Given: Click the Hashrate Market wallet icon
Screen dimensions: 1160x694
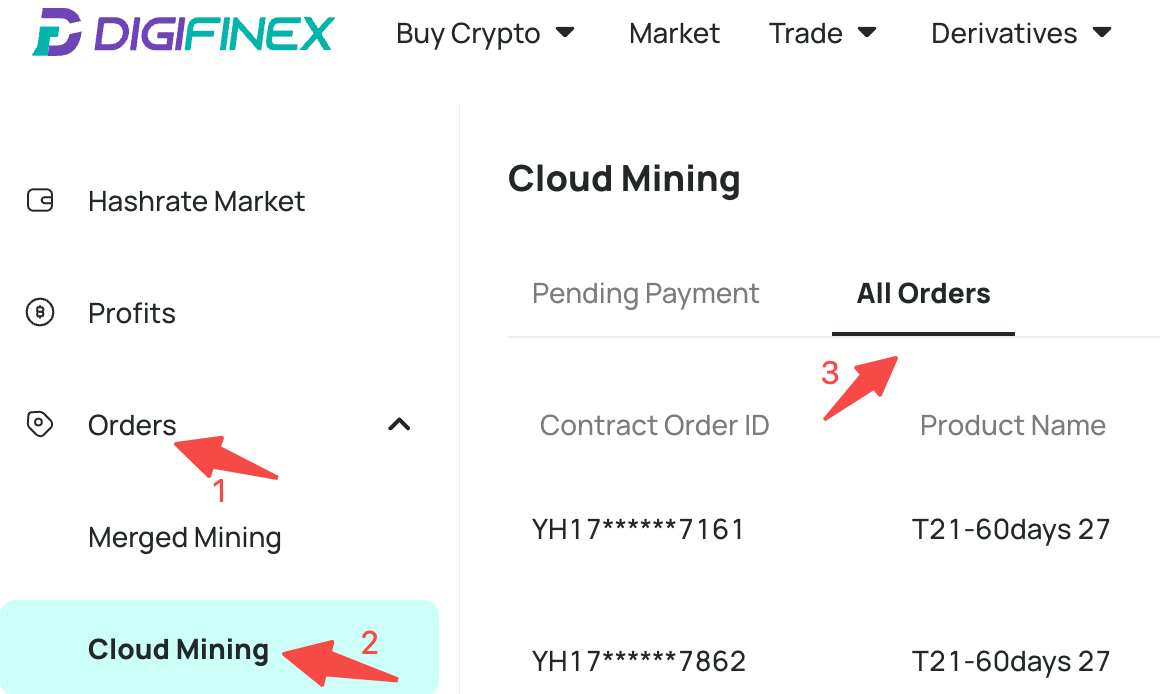Looking at the screenshot, I should [40, 201].
